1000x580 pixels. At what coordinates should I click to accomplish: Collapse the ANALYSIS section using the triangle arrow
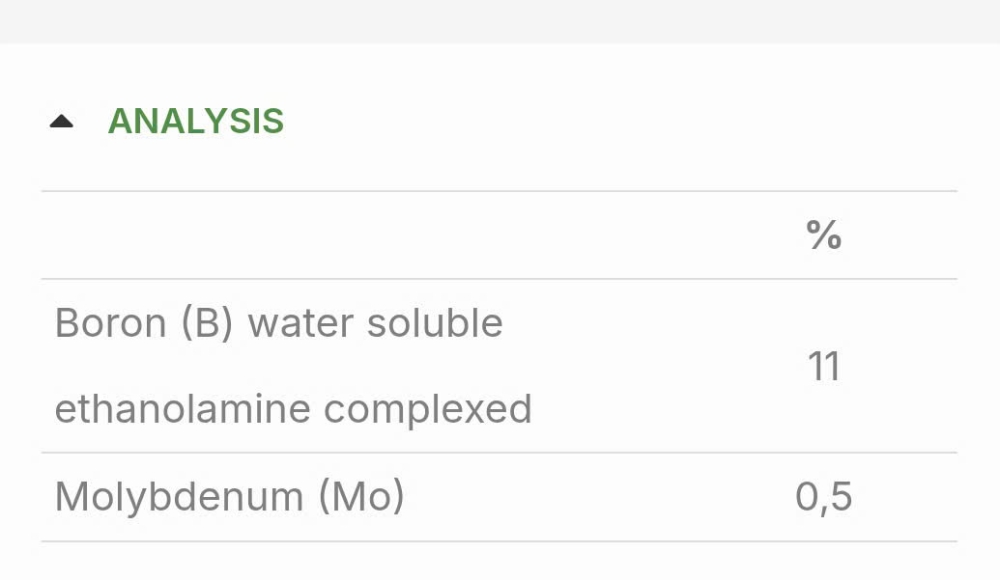[61, 121]
